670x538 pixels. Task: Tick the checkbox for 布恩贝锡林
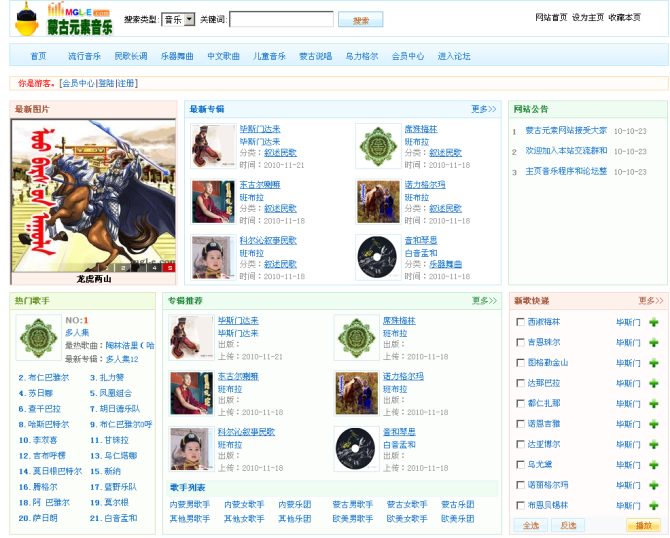(x=520, y=506)
